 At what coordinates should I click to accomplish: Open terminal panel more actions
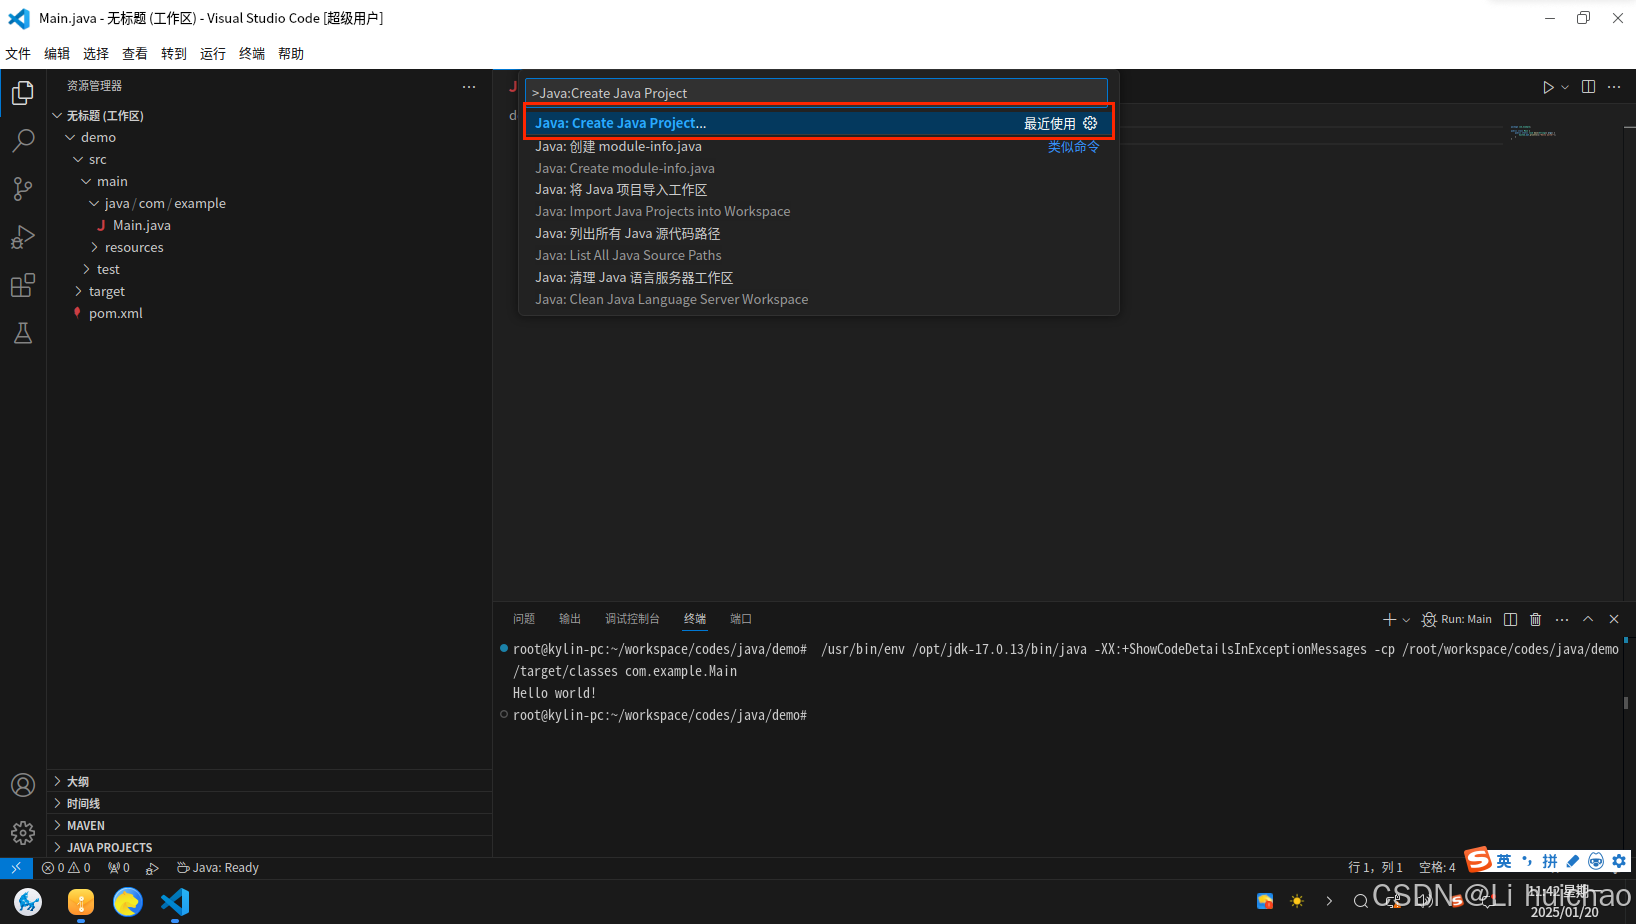[x=1562, y=620]
